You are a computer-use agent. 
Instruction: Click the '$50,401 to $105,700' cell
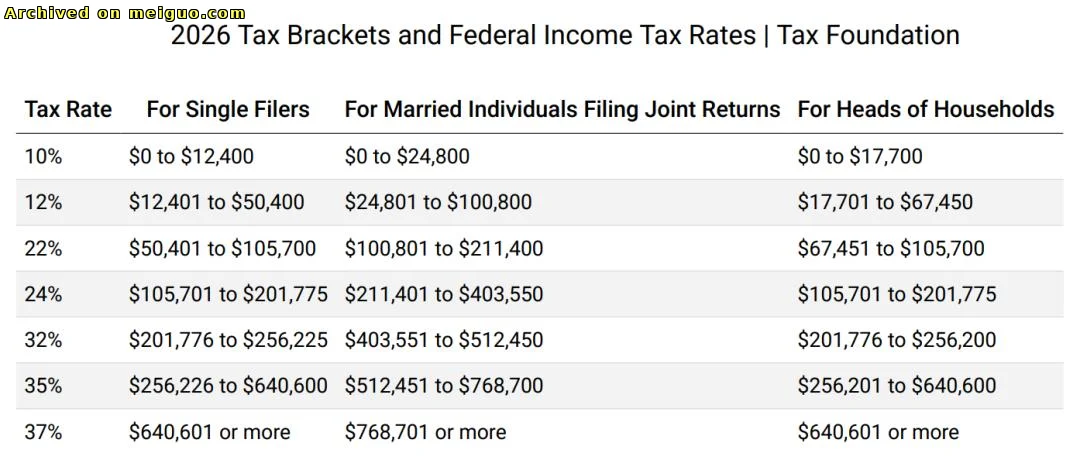pos(222,248)
